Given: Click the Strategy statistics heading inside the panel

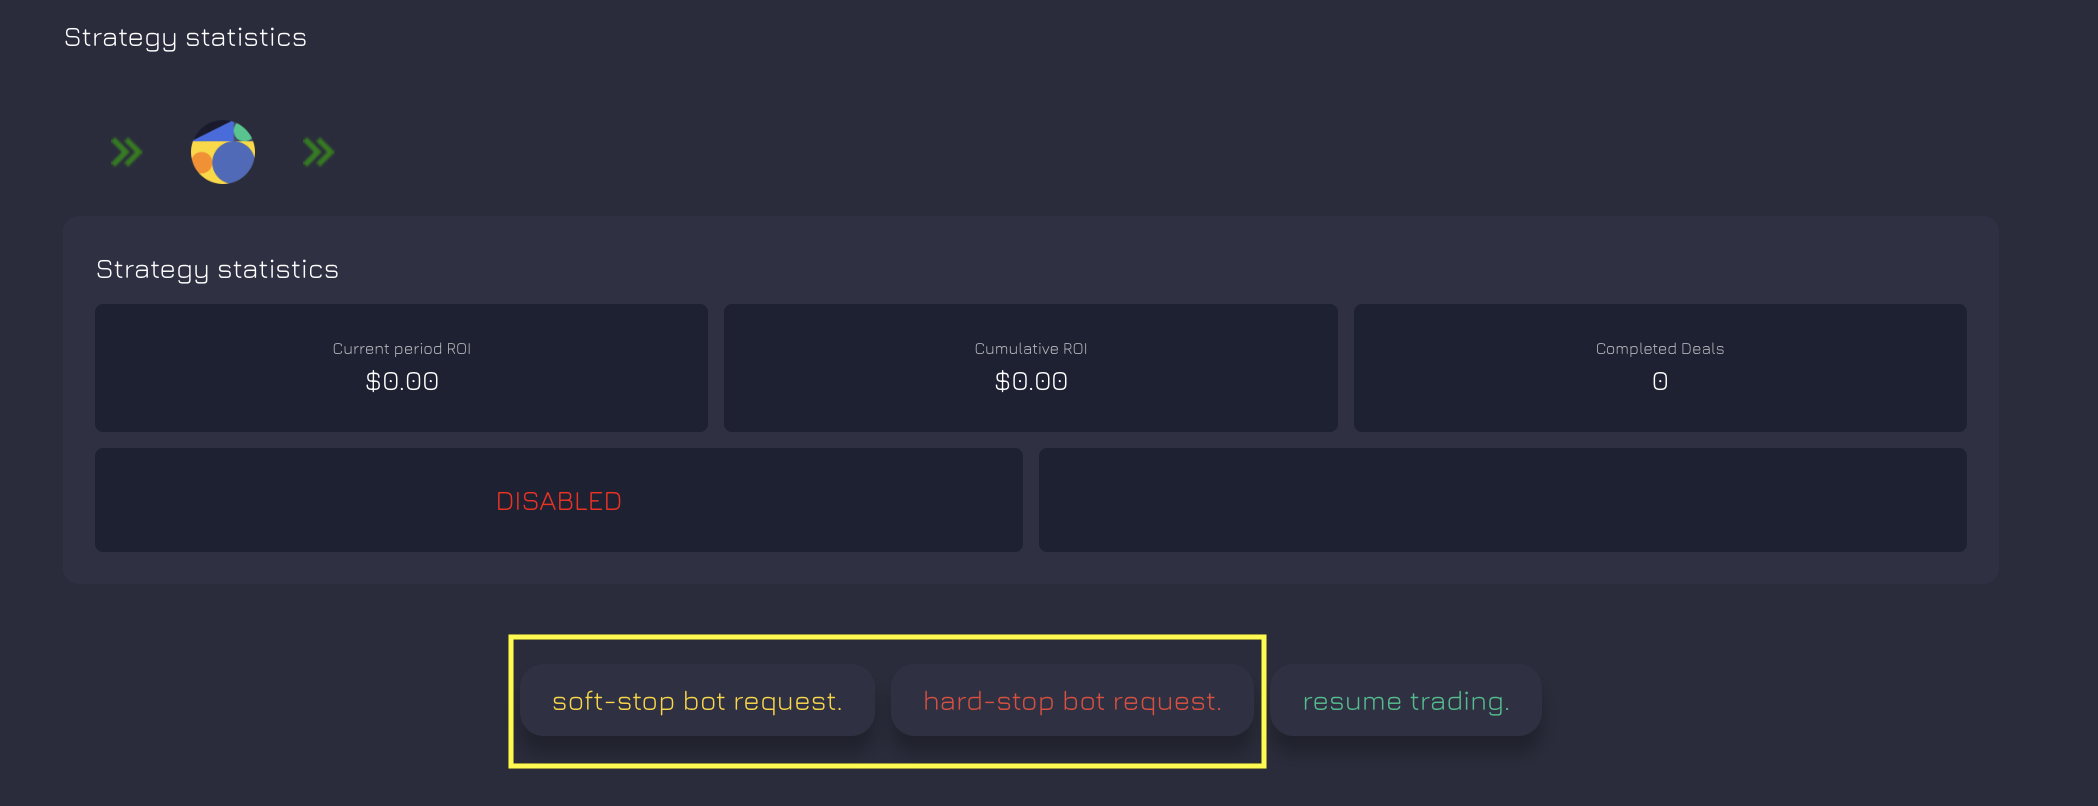Looking at the screenshot, I should [217, 270].
